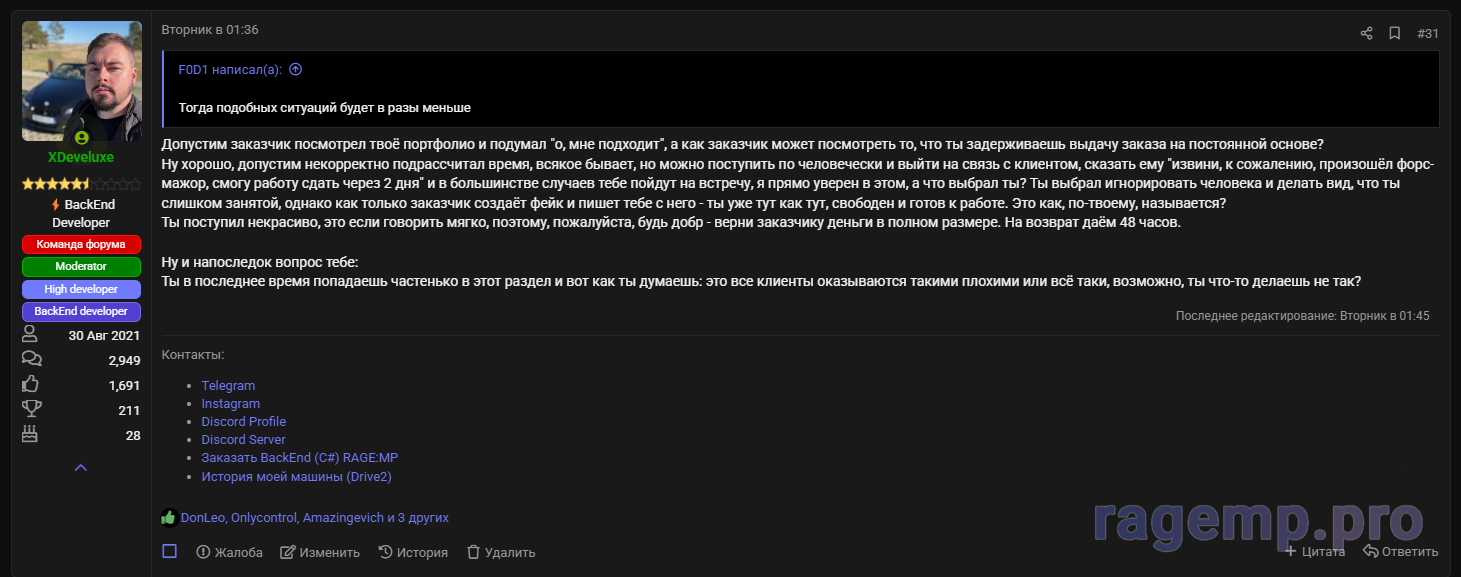Screen dimensions: 1461x577
Task: Click the messages count speech bubble icon
Action: click(x=31, y=358)
